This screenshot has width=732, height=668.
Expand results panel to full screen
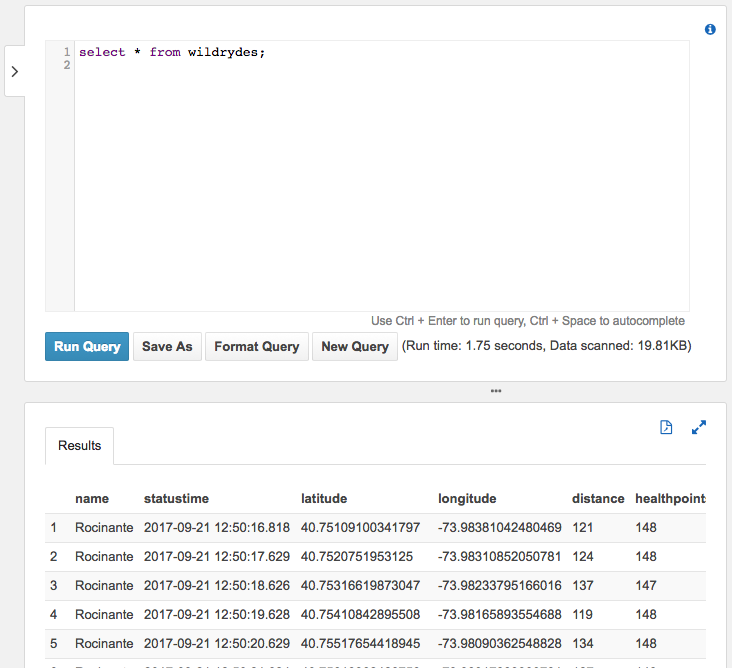click(699, 427)
